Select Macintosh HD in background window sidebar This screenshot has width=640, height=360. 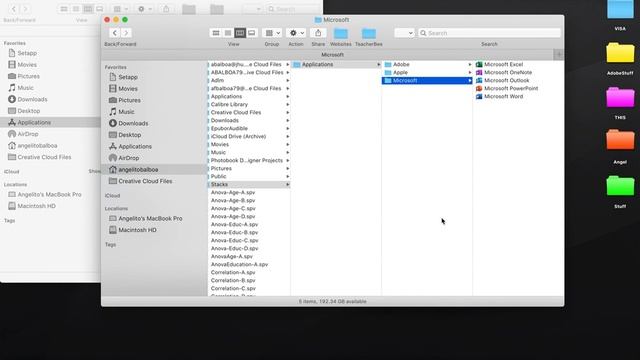(50, 206)
